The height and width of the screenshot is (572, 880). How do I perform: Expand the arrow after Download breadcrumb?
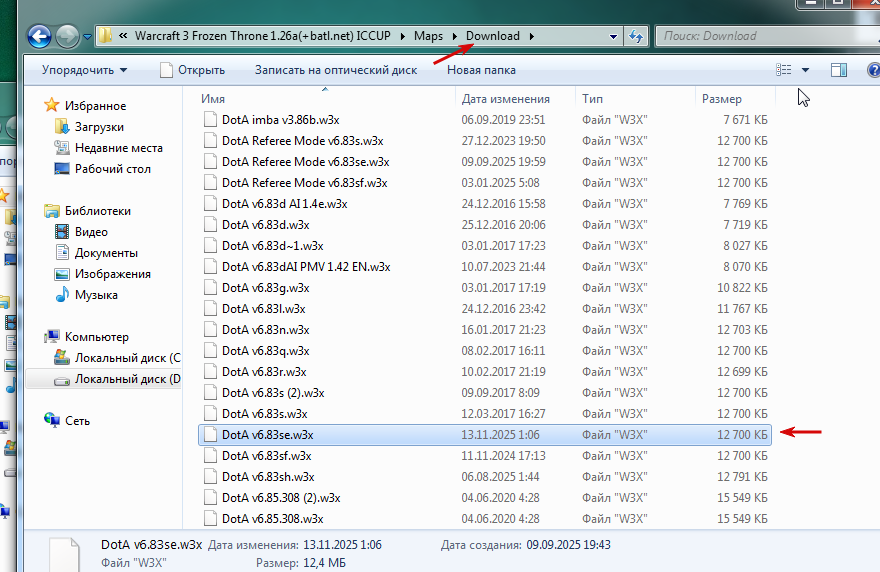pos(531,36)
